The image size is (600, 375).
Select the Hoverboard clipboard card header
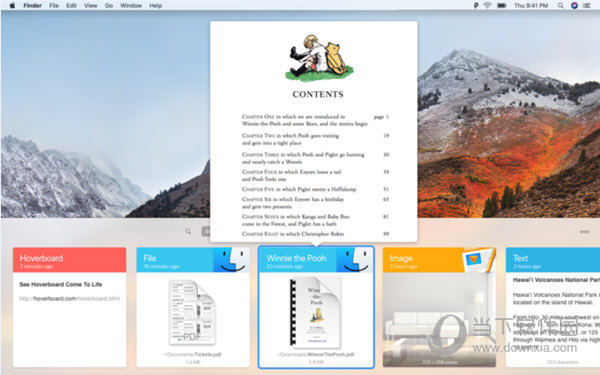[x=69, y=260]
